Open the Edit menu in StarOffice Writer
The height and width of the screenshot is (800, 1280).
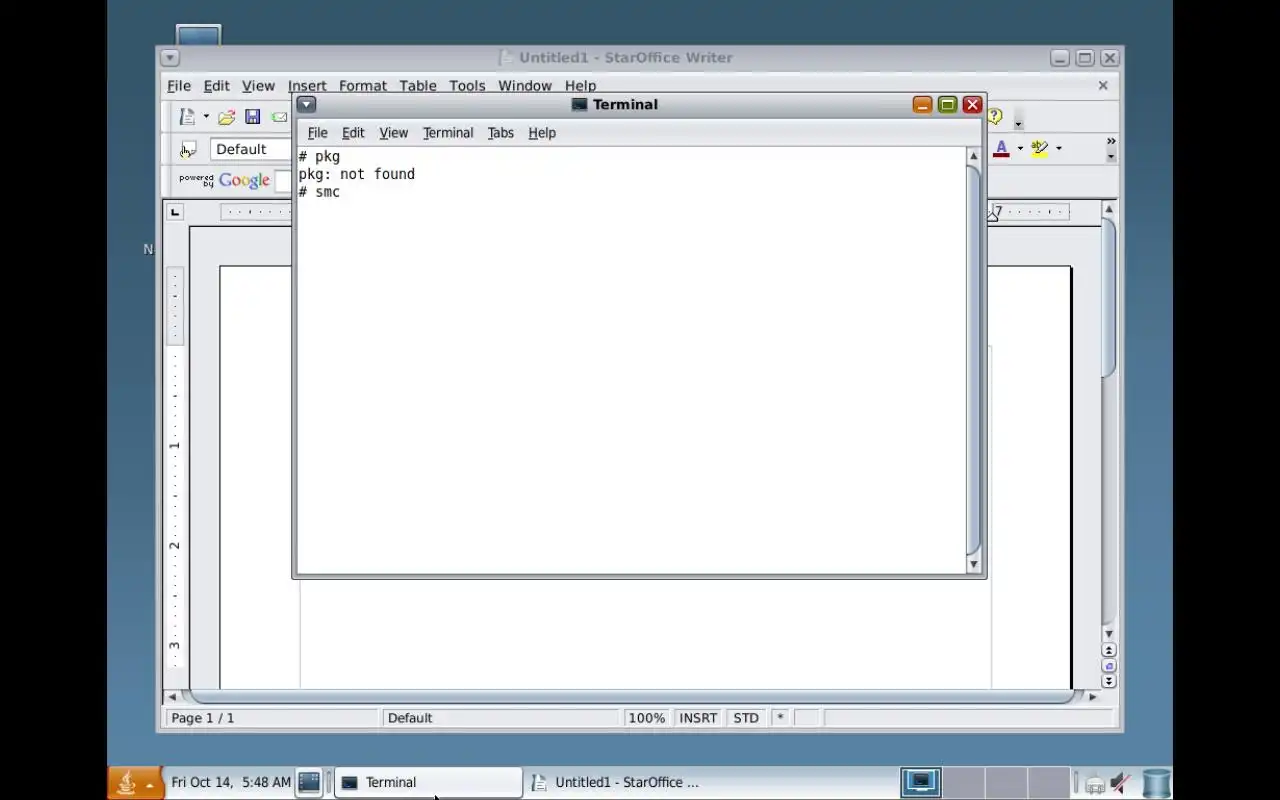click(x=216, y=86)
